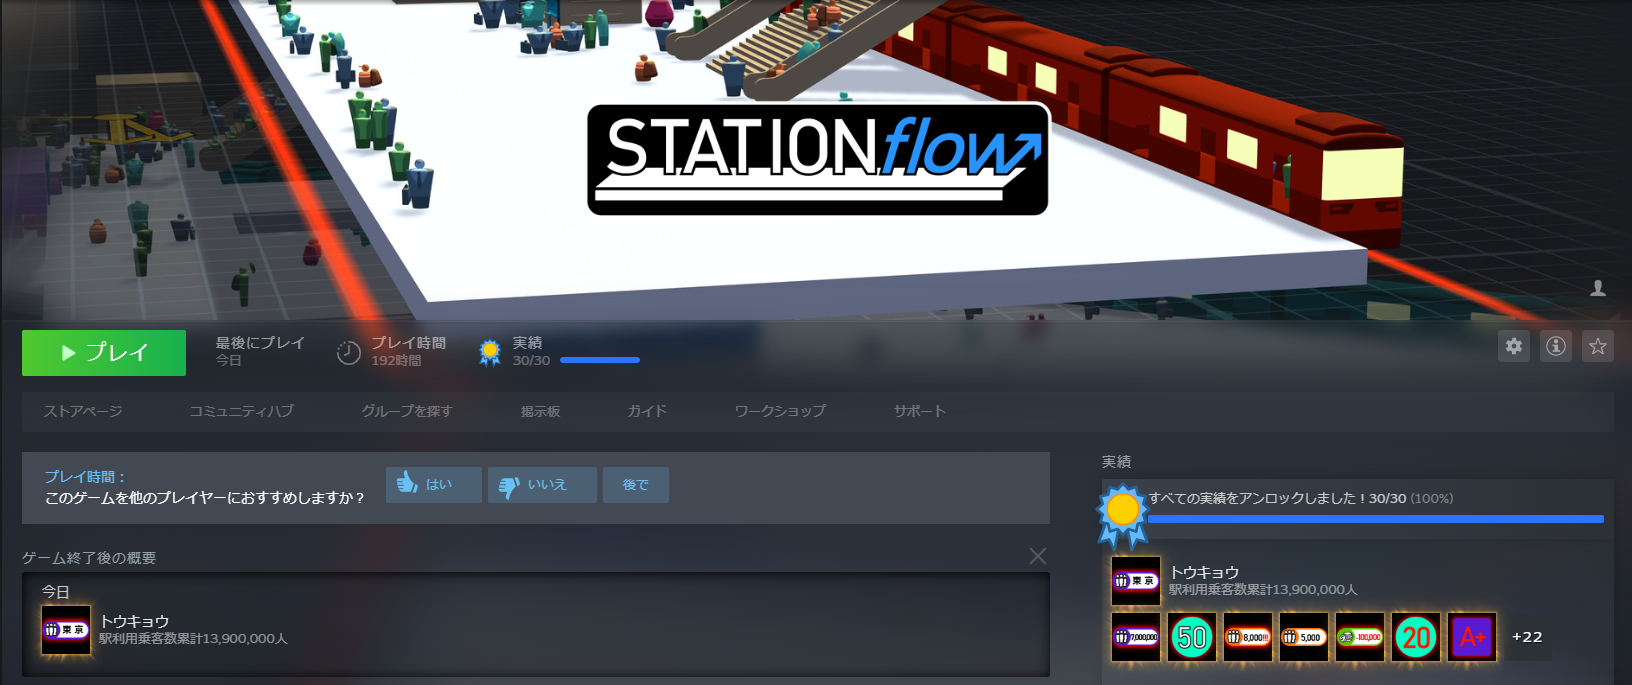Click achievement progress bar in right panel
The width and height of the screenshot is (1632, 685).
(x=1376, y=519)
